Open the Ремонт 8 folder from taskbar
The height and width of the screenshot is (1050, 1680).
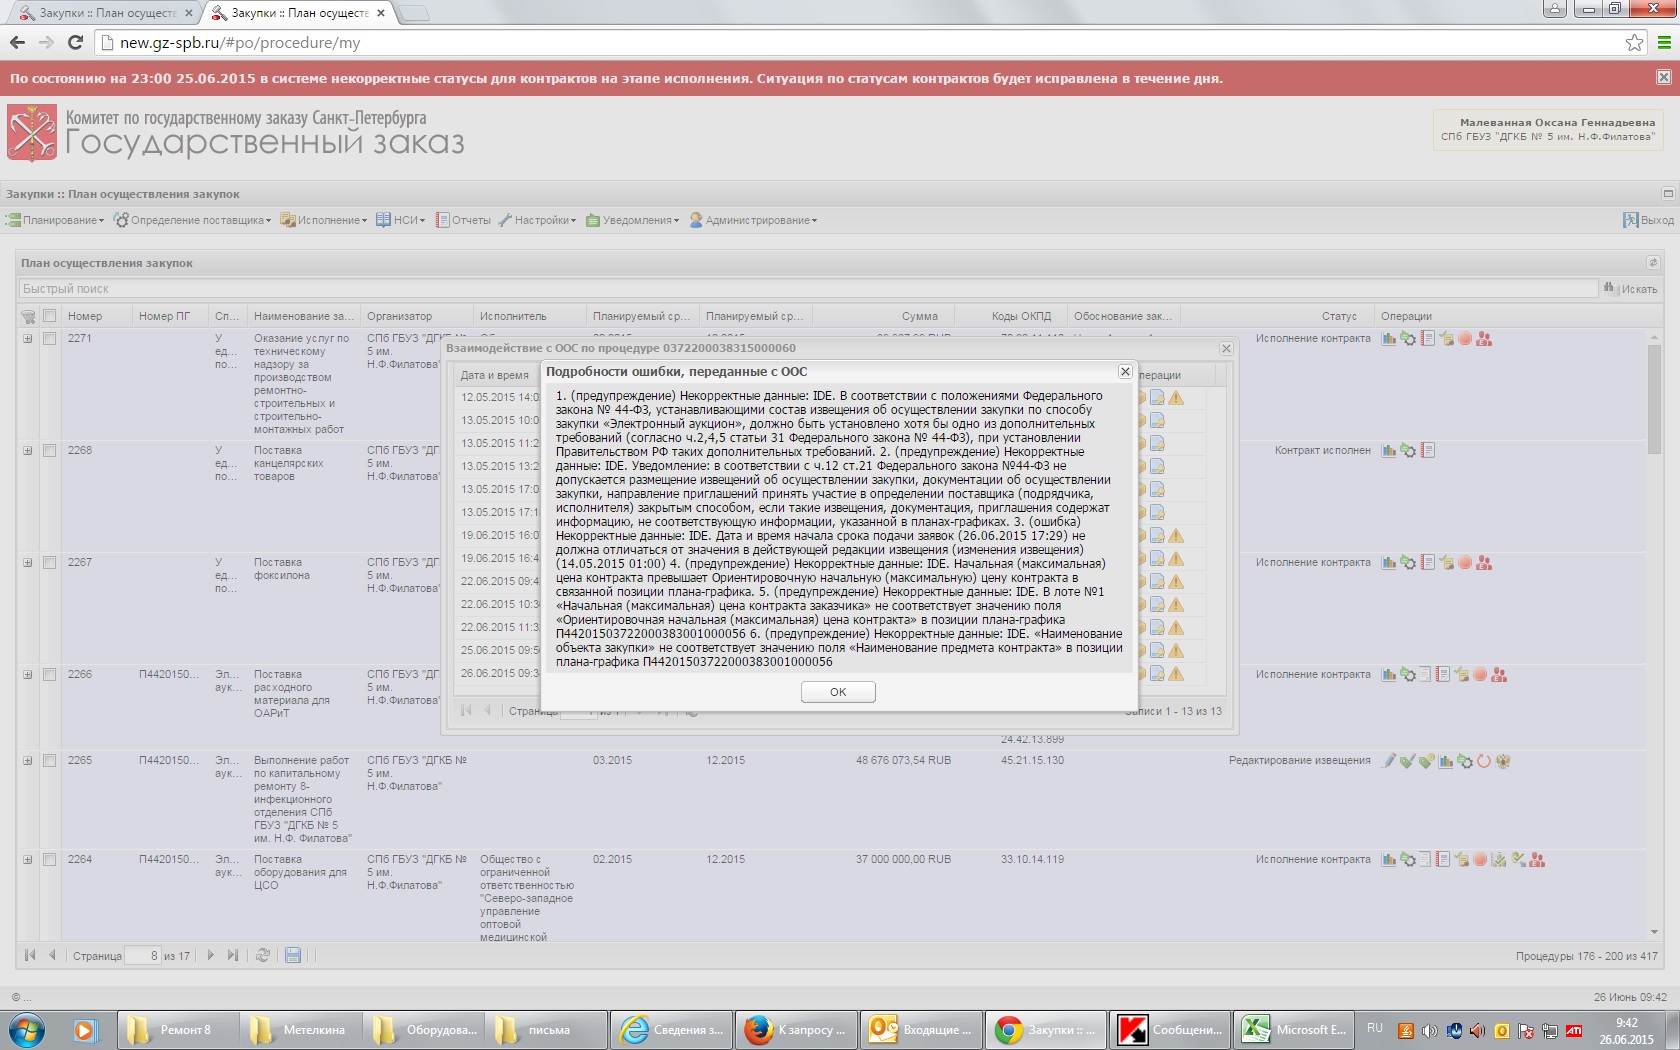tap(178, 1030)
